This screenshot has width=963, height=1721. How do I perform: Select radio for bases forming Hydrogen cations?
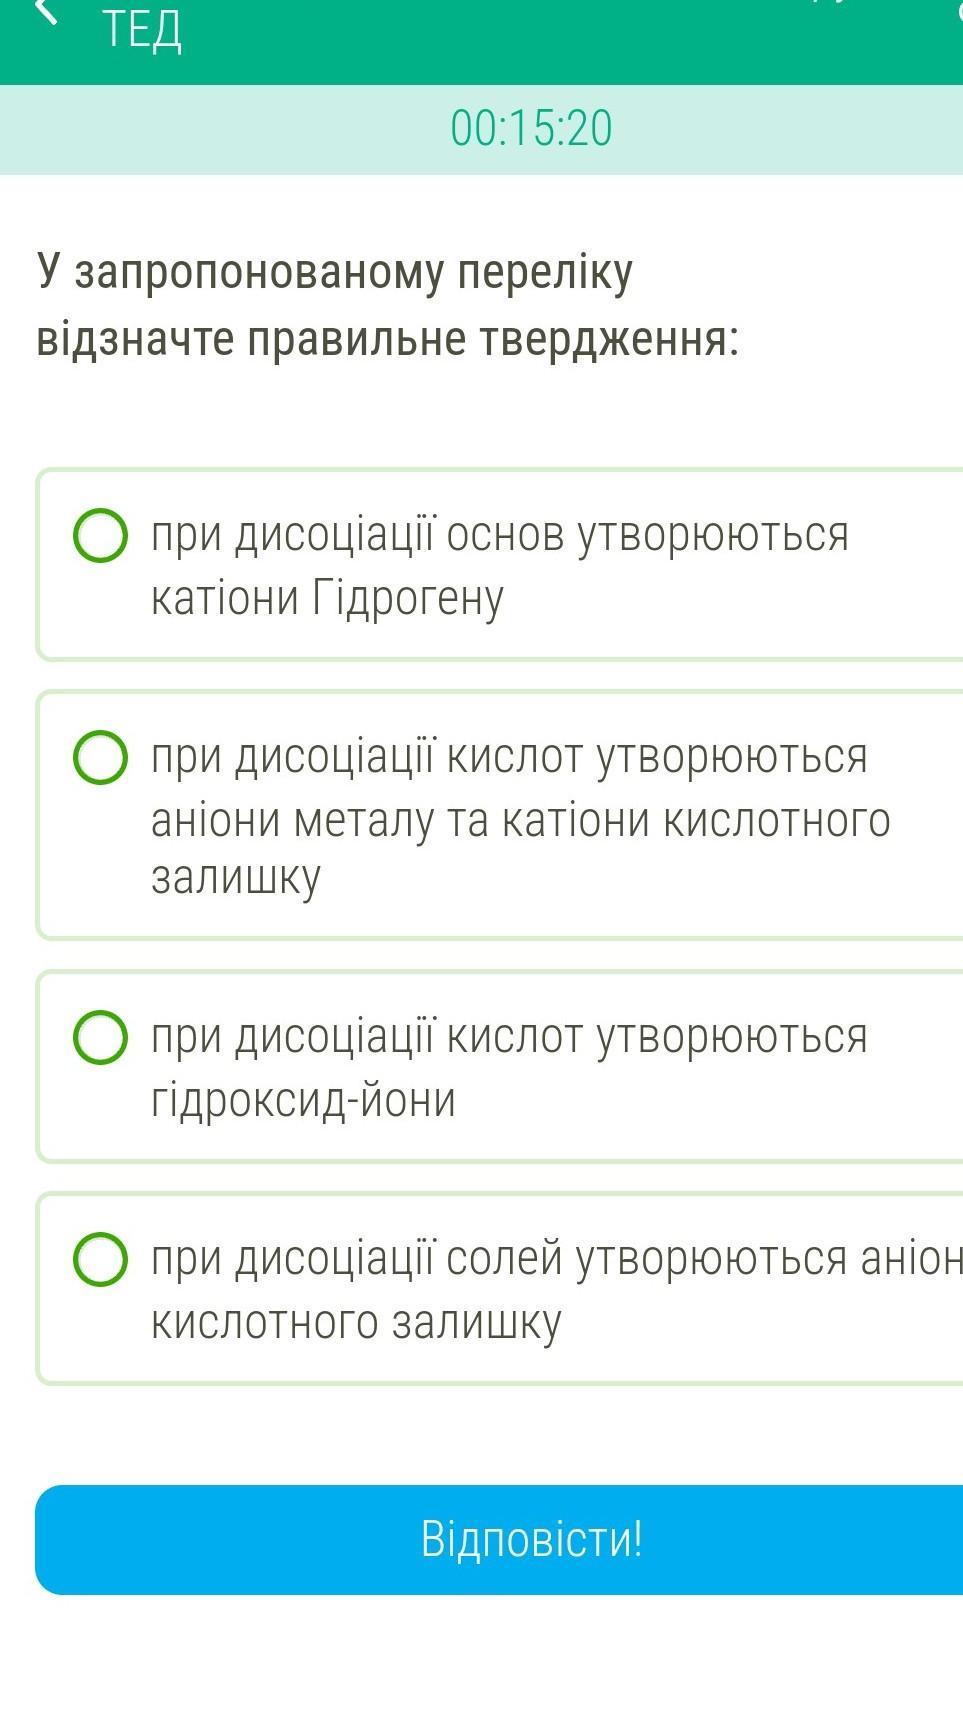pos(100,535)
